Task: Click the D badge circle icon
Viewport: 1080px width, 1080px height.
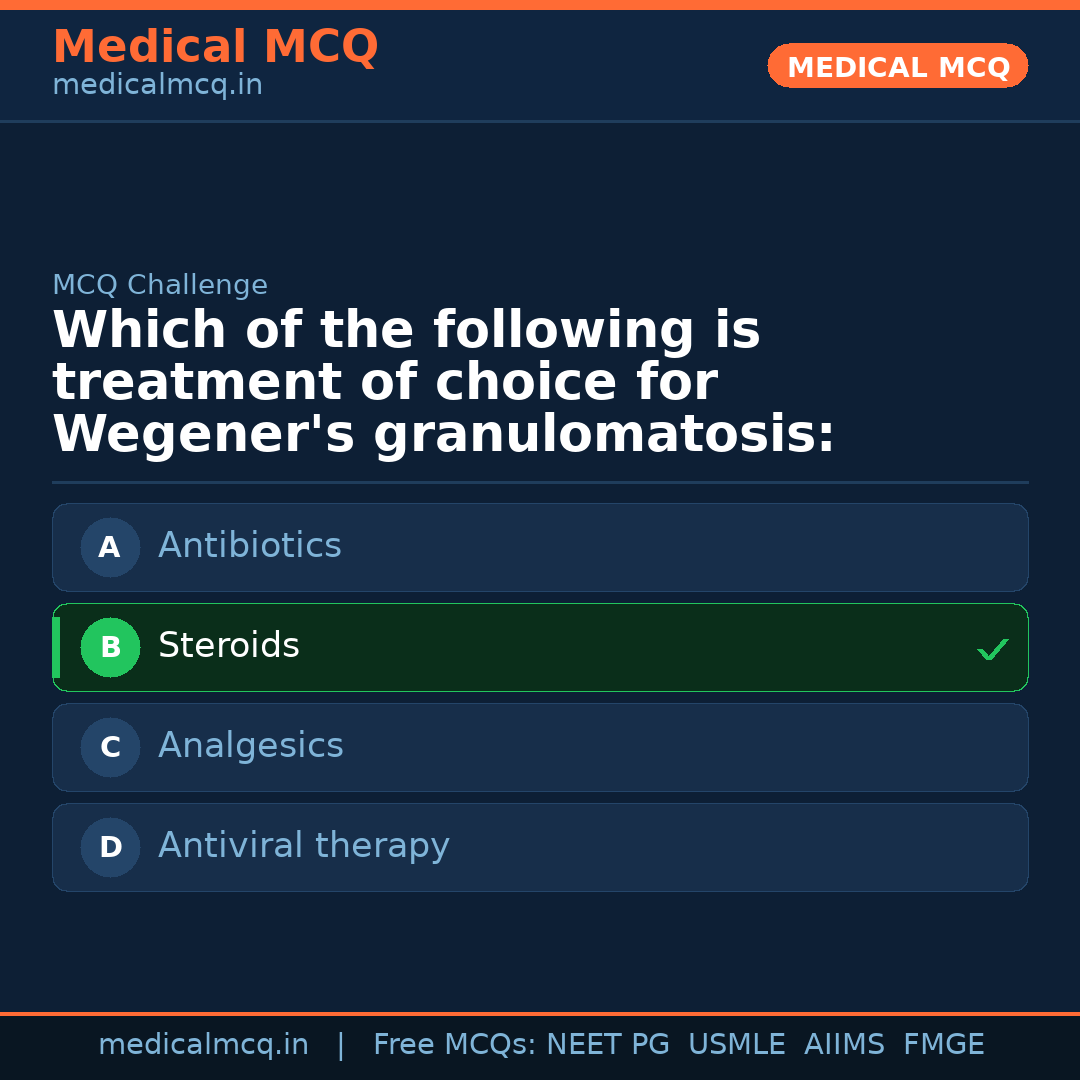Action: pos(110,847)
